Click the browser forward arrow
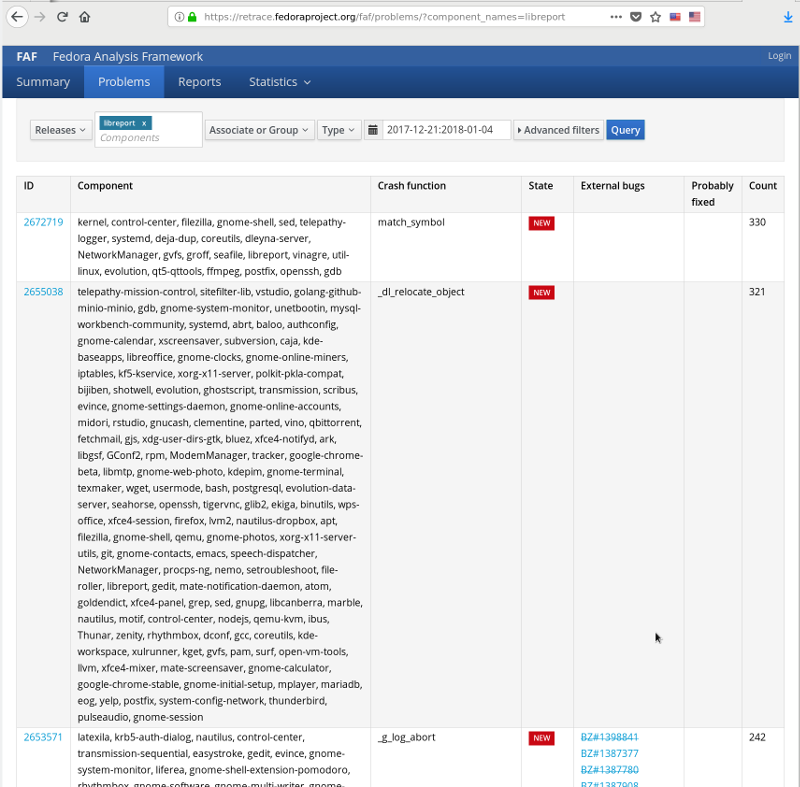800x787 pixels. click(x=40, y=17)
